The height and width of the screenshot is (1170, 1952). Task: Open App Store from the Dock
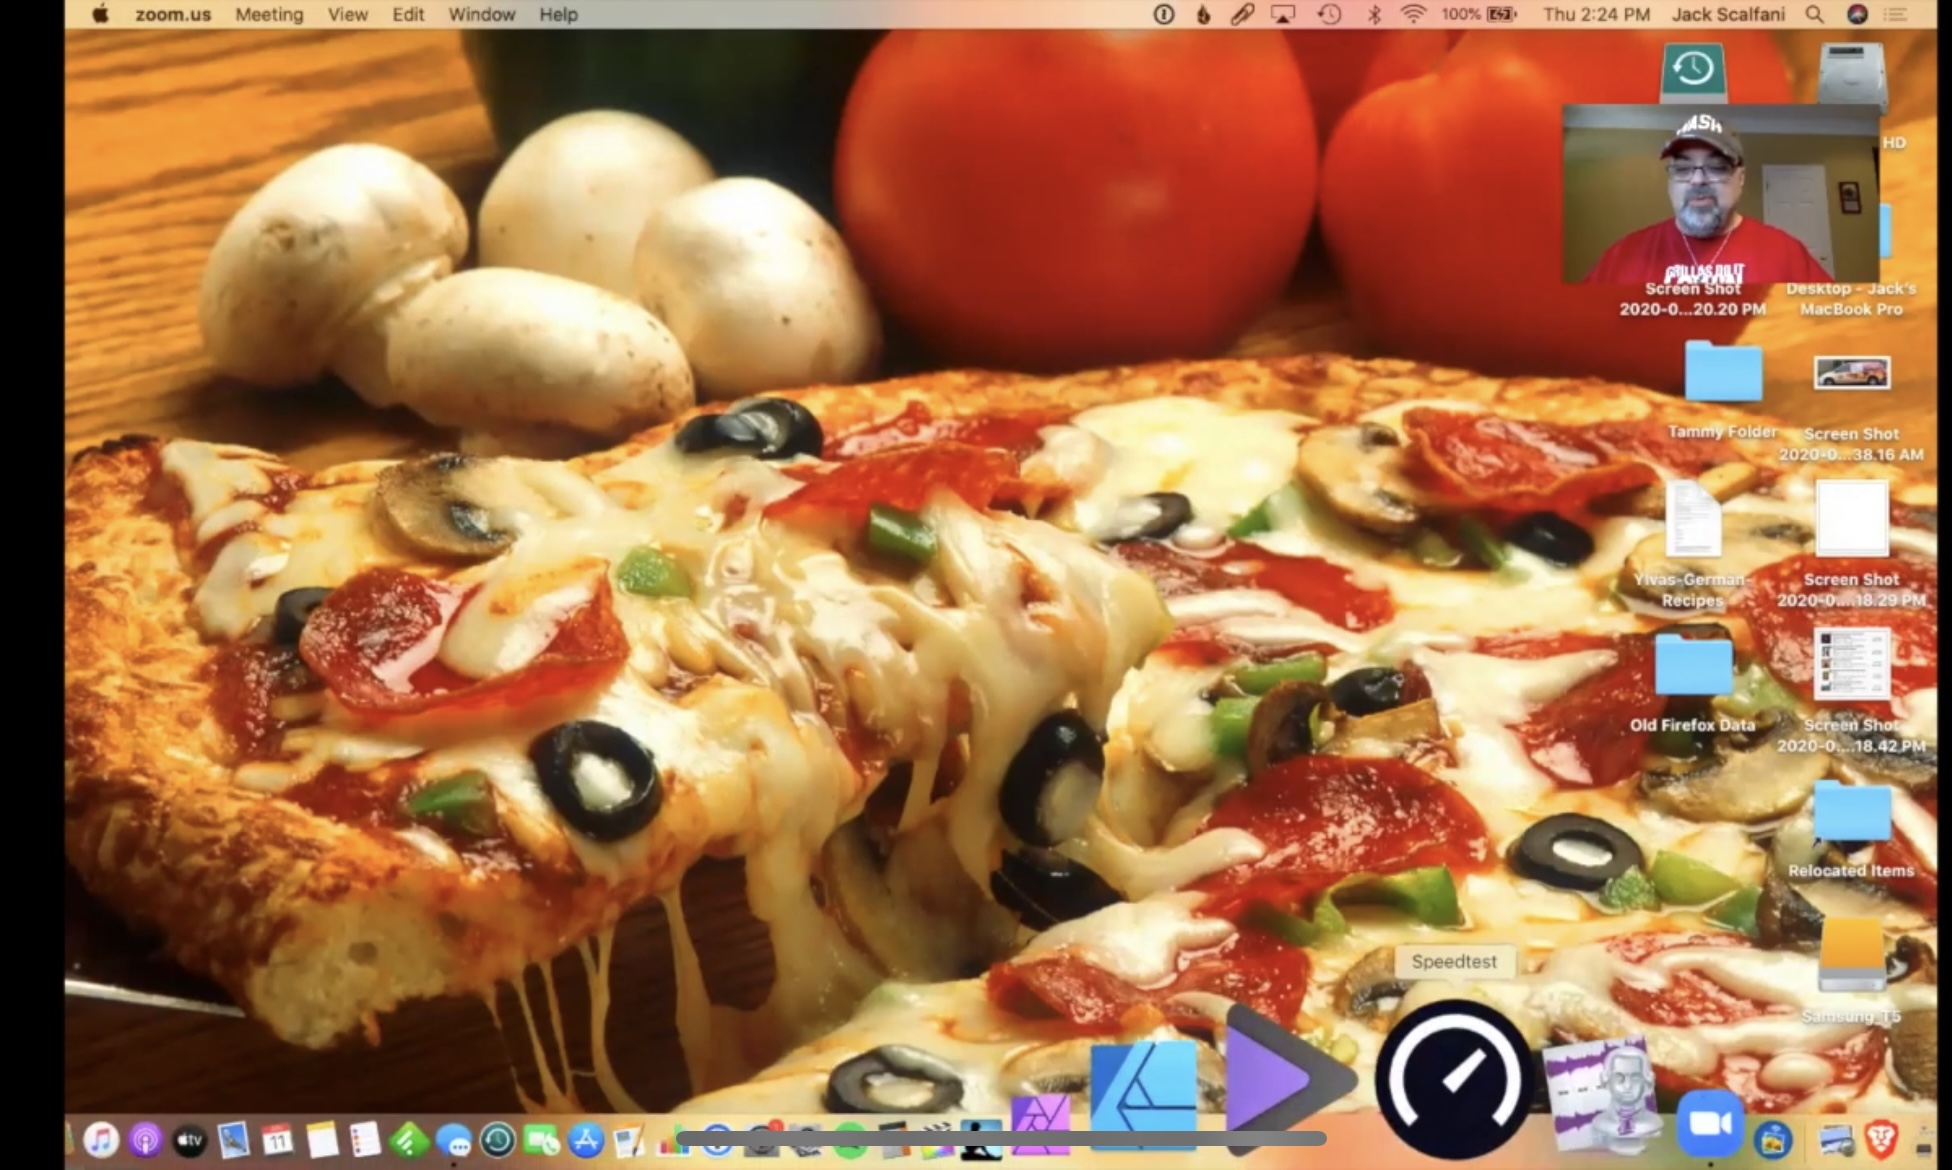(586, 1140)
